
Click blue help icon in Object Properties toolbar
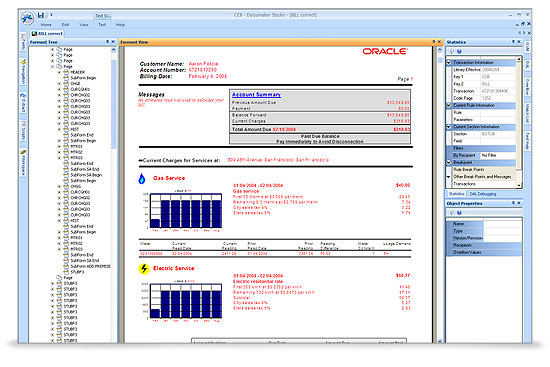tap(459, 213)
